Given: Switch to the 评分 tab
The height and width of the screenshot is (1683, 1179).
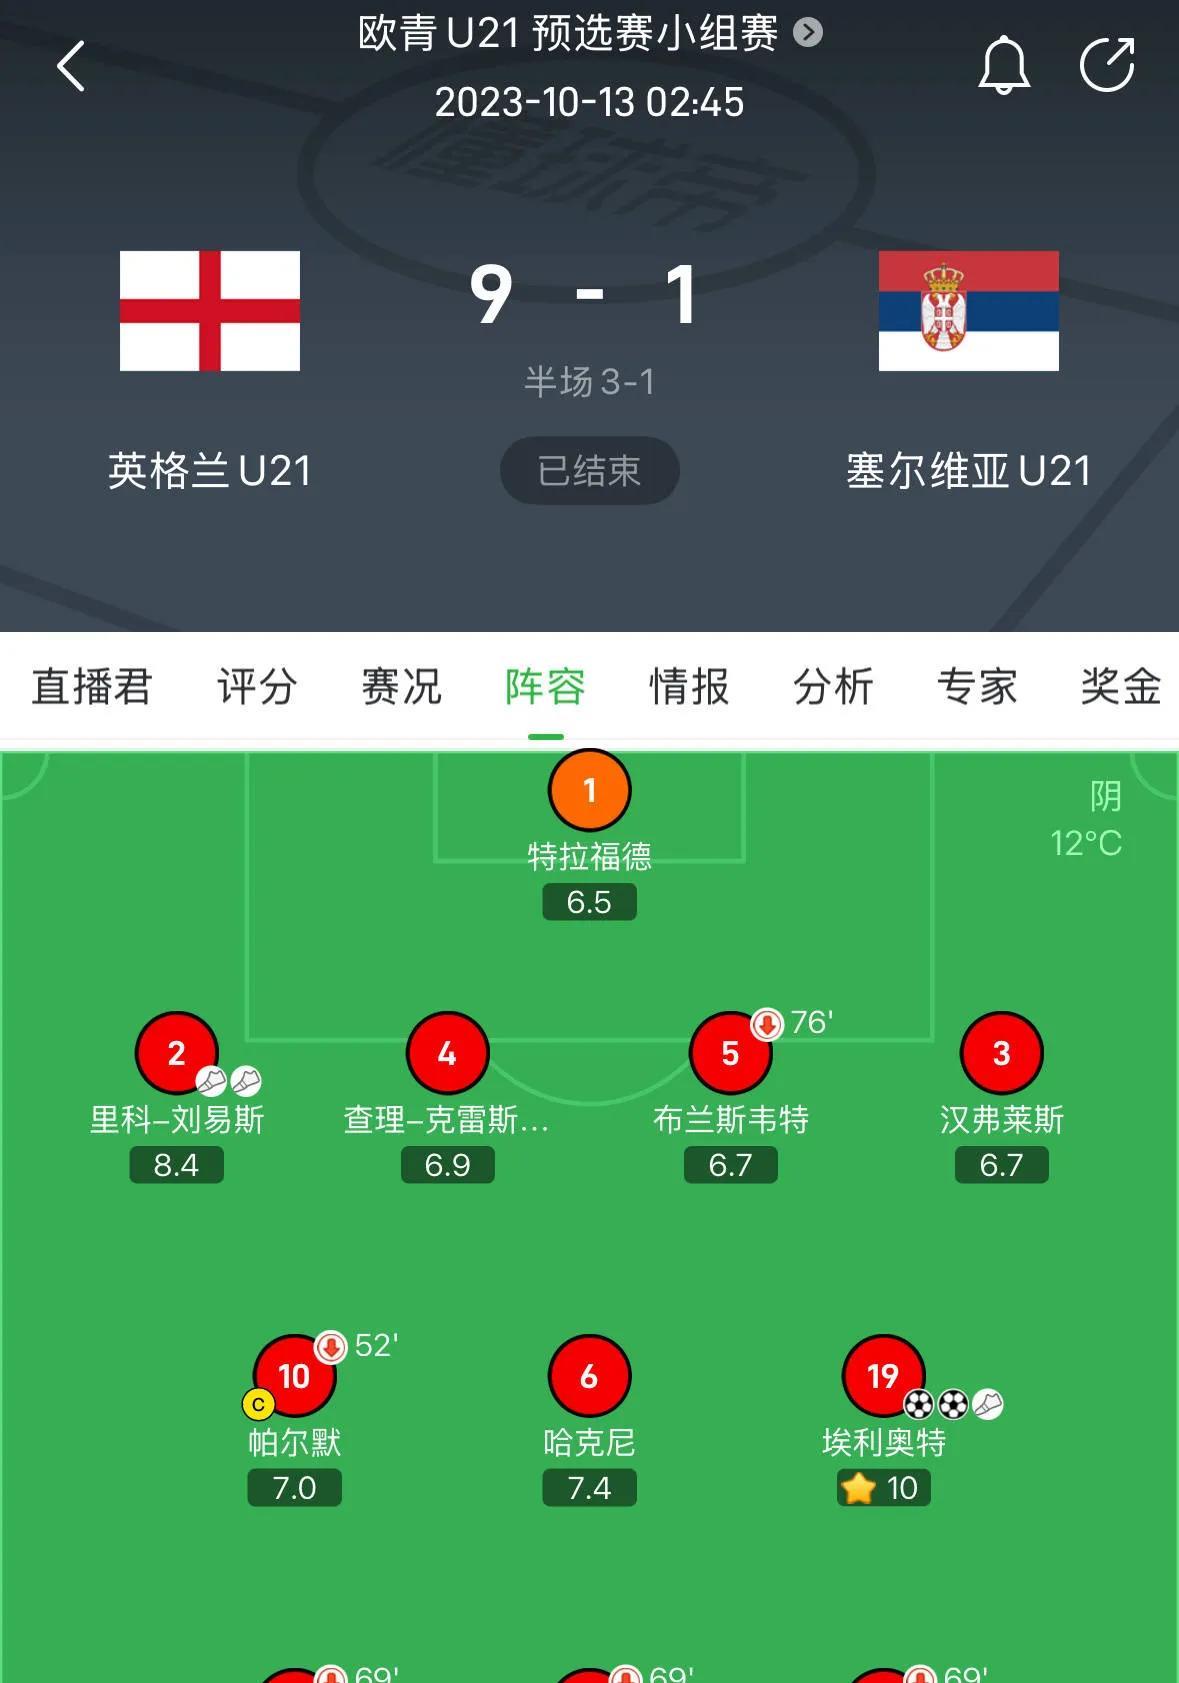Looking at the screenshot, I should pos(257,687).
